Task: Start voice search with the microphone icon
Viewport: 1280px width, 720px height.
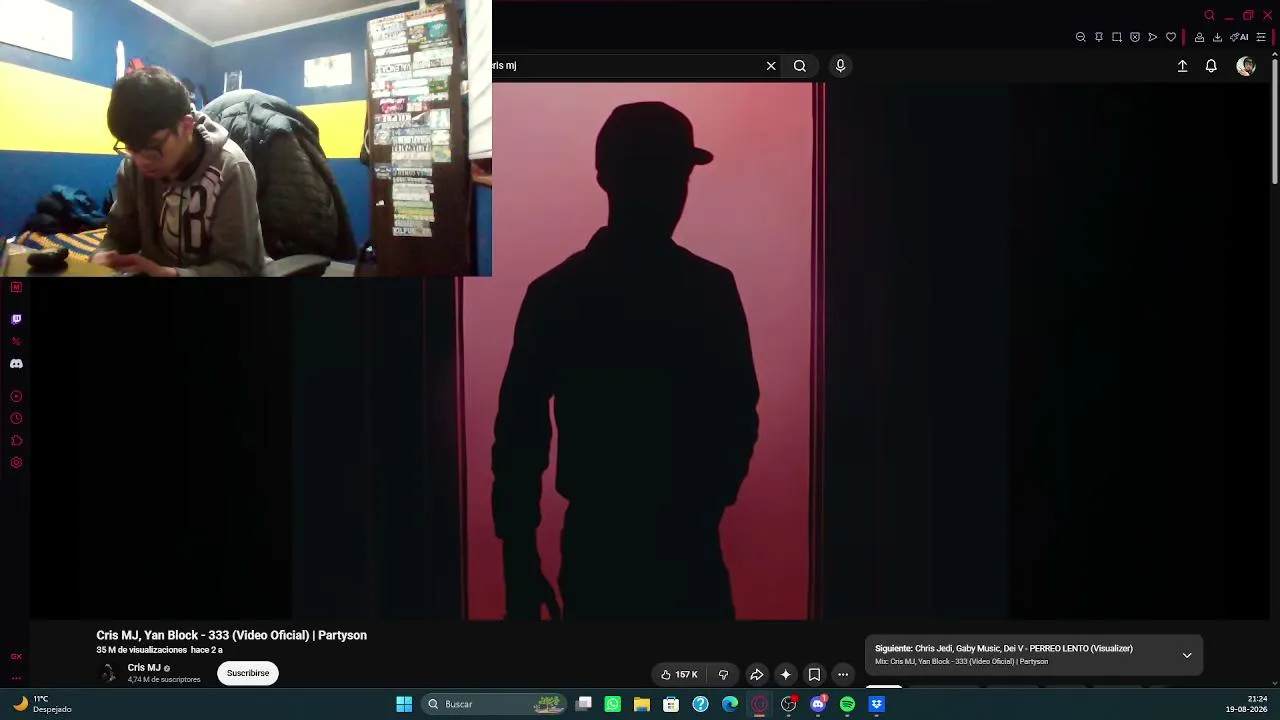Action: click(x=840, y=66)
